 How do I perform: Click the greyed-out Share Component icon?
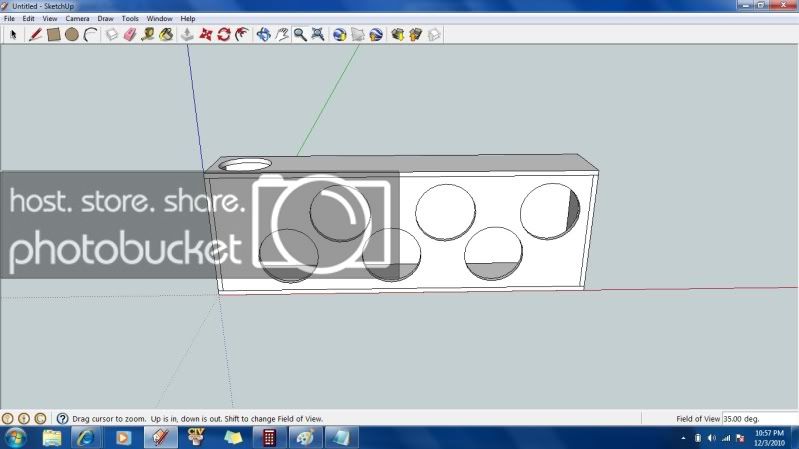click(434, 35)
